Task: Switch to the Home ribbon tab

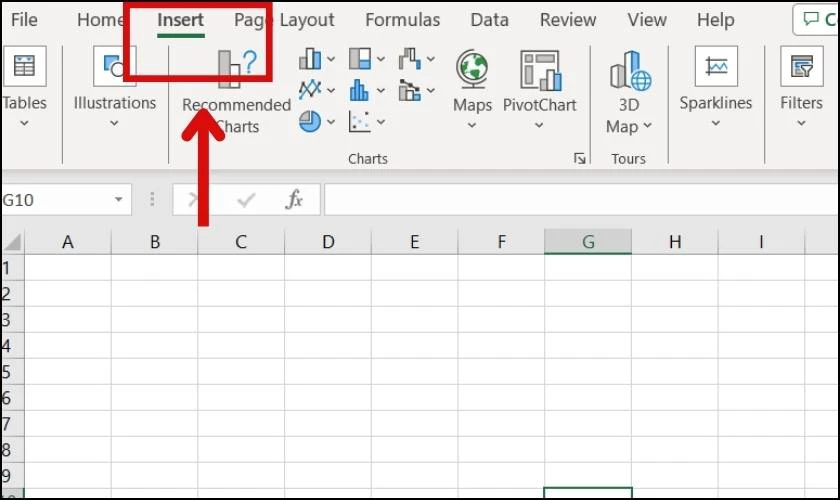Action: click(x=101, y=20)
